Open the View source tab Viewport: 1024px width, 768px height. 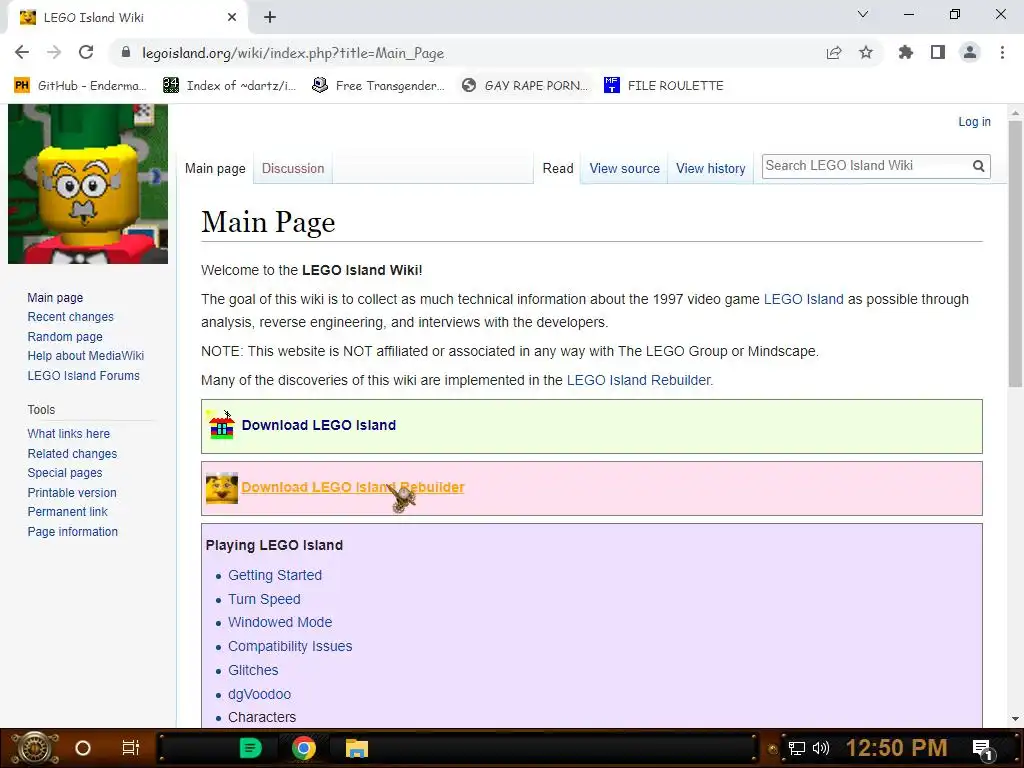[x=624, y=168]
